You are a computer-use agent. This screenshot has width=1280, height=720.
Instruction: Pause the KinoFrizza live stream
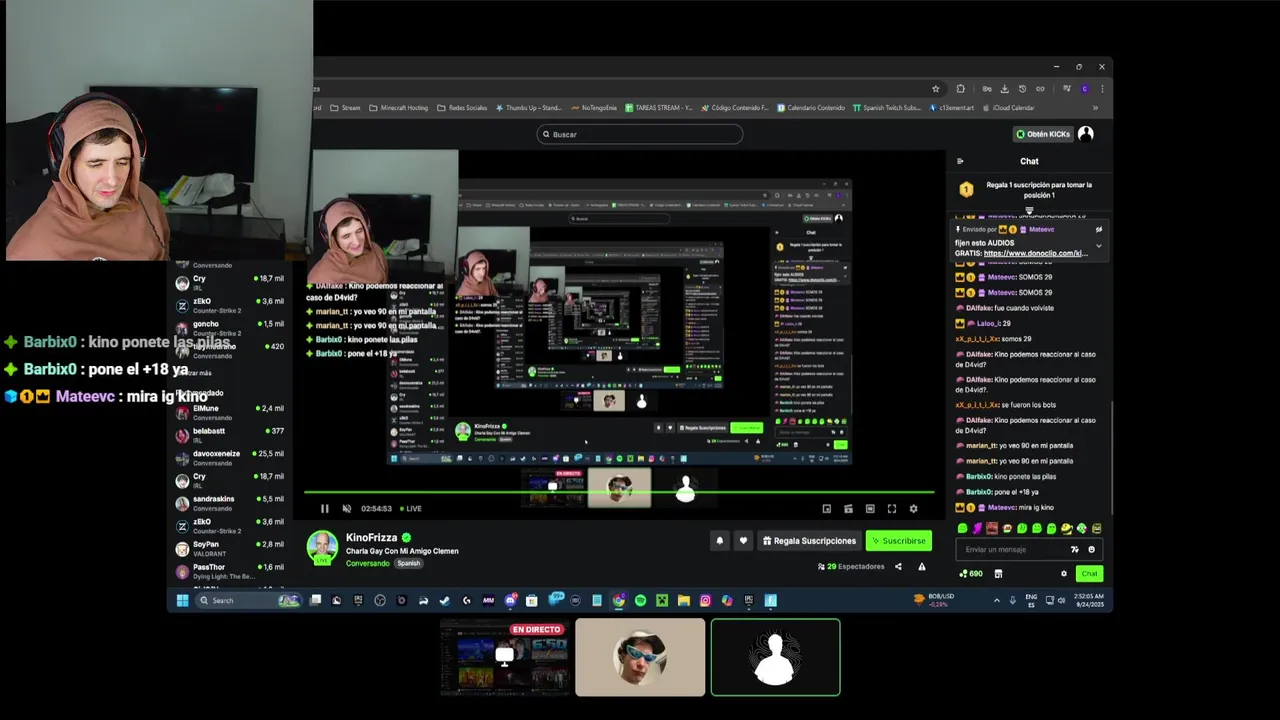325,509
